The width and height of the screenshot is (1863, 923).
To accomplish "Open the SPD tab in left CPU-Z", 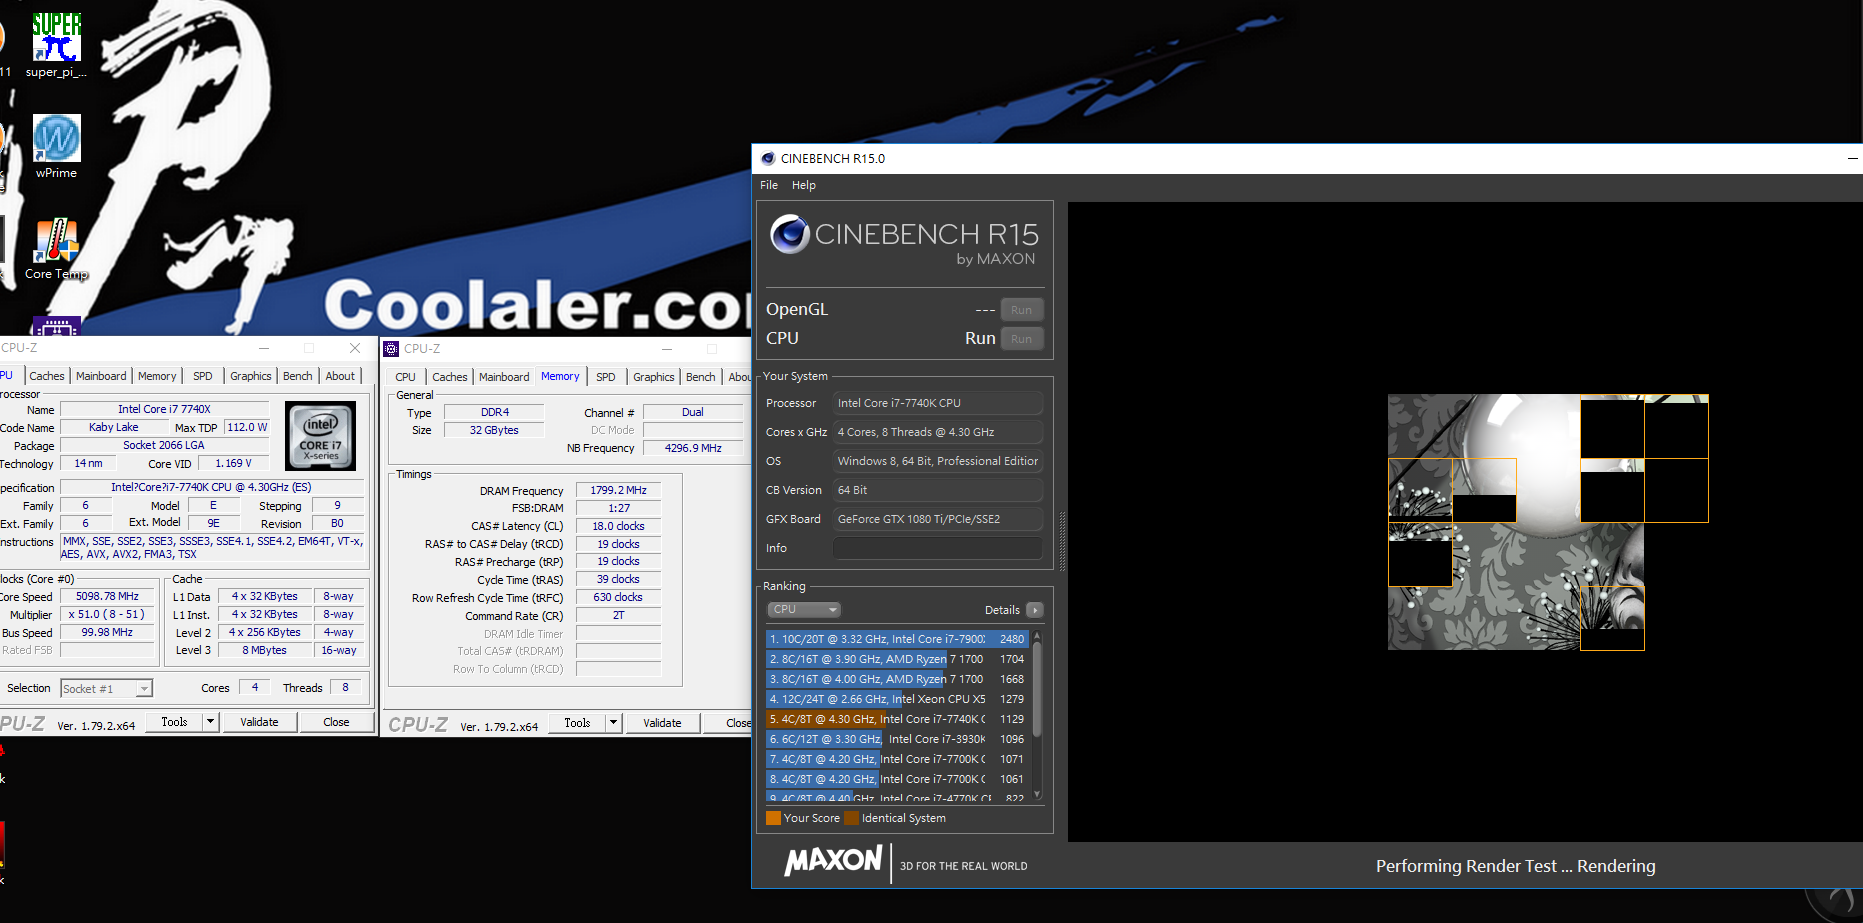I will click(203, 376).
